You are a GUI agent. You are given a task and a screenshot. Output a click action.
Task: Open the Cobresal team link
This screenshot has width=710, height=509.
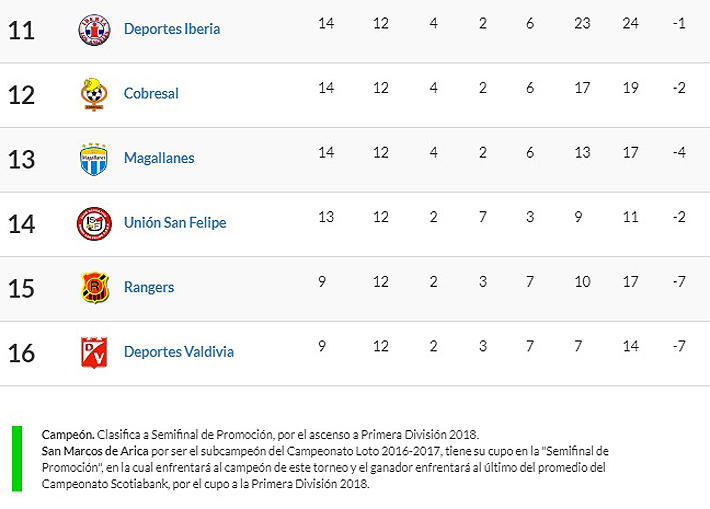[x=151, y=94]
